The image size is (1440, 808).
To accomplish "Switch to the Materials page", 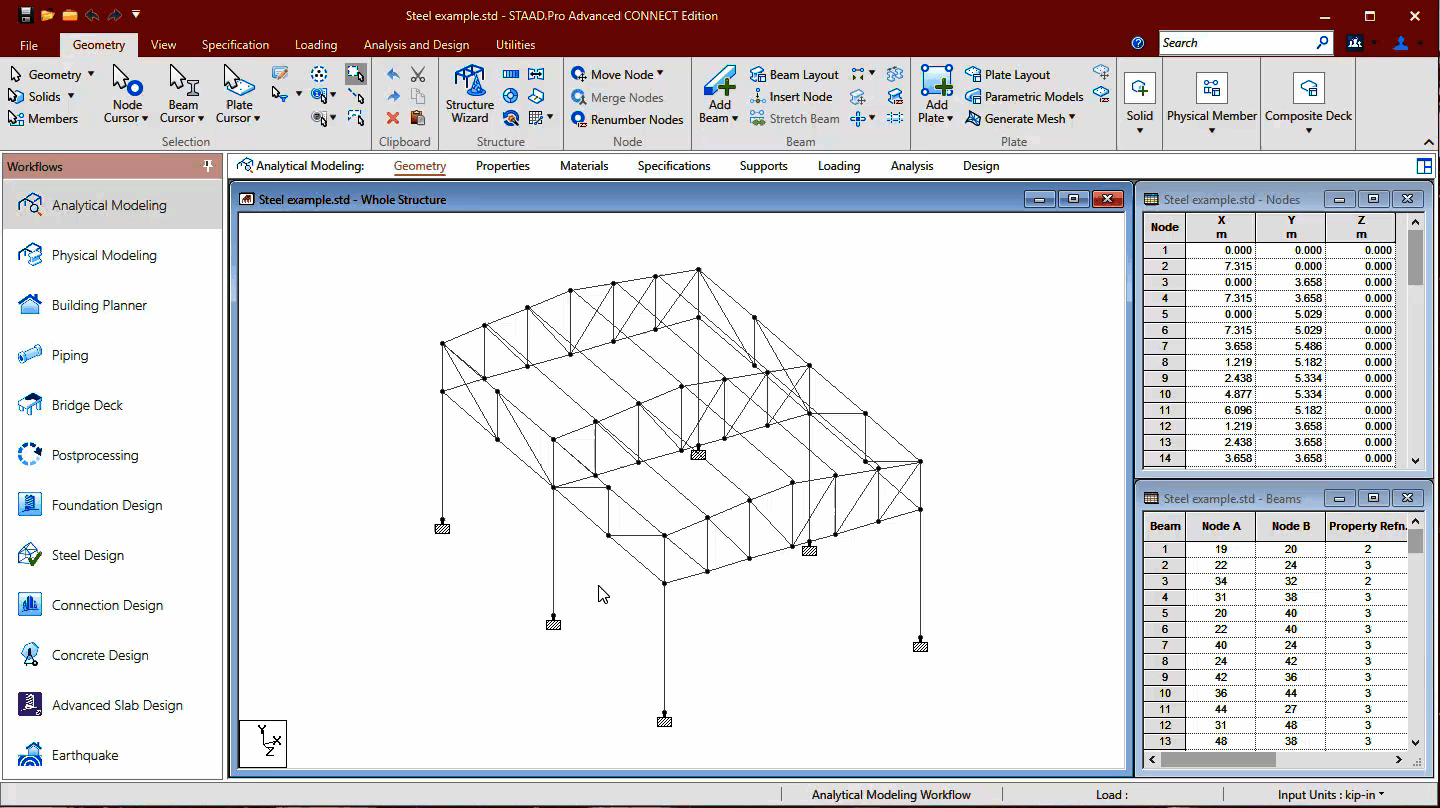I will coord(584,166).
